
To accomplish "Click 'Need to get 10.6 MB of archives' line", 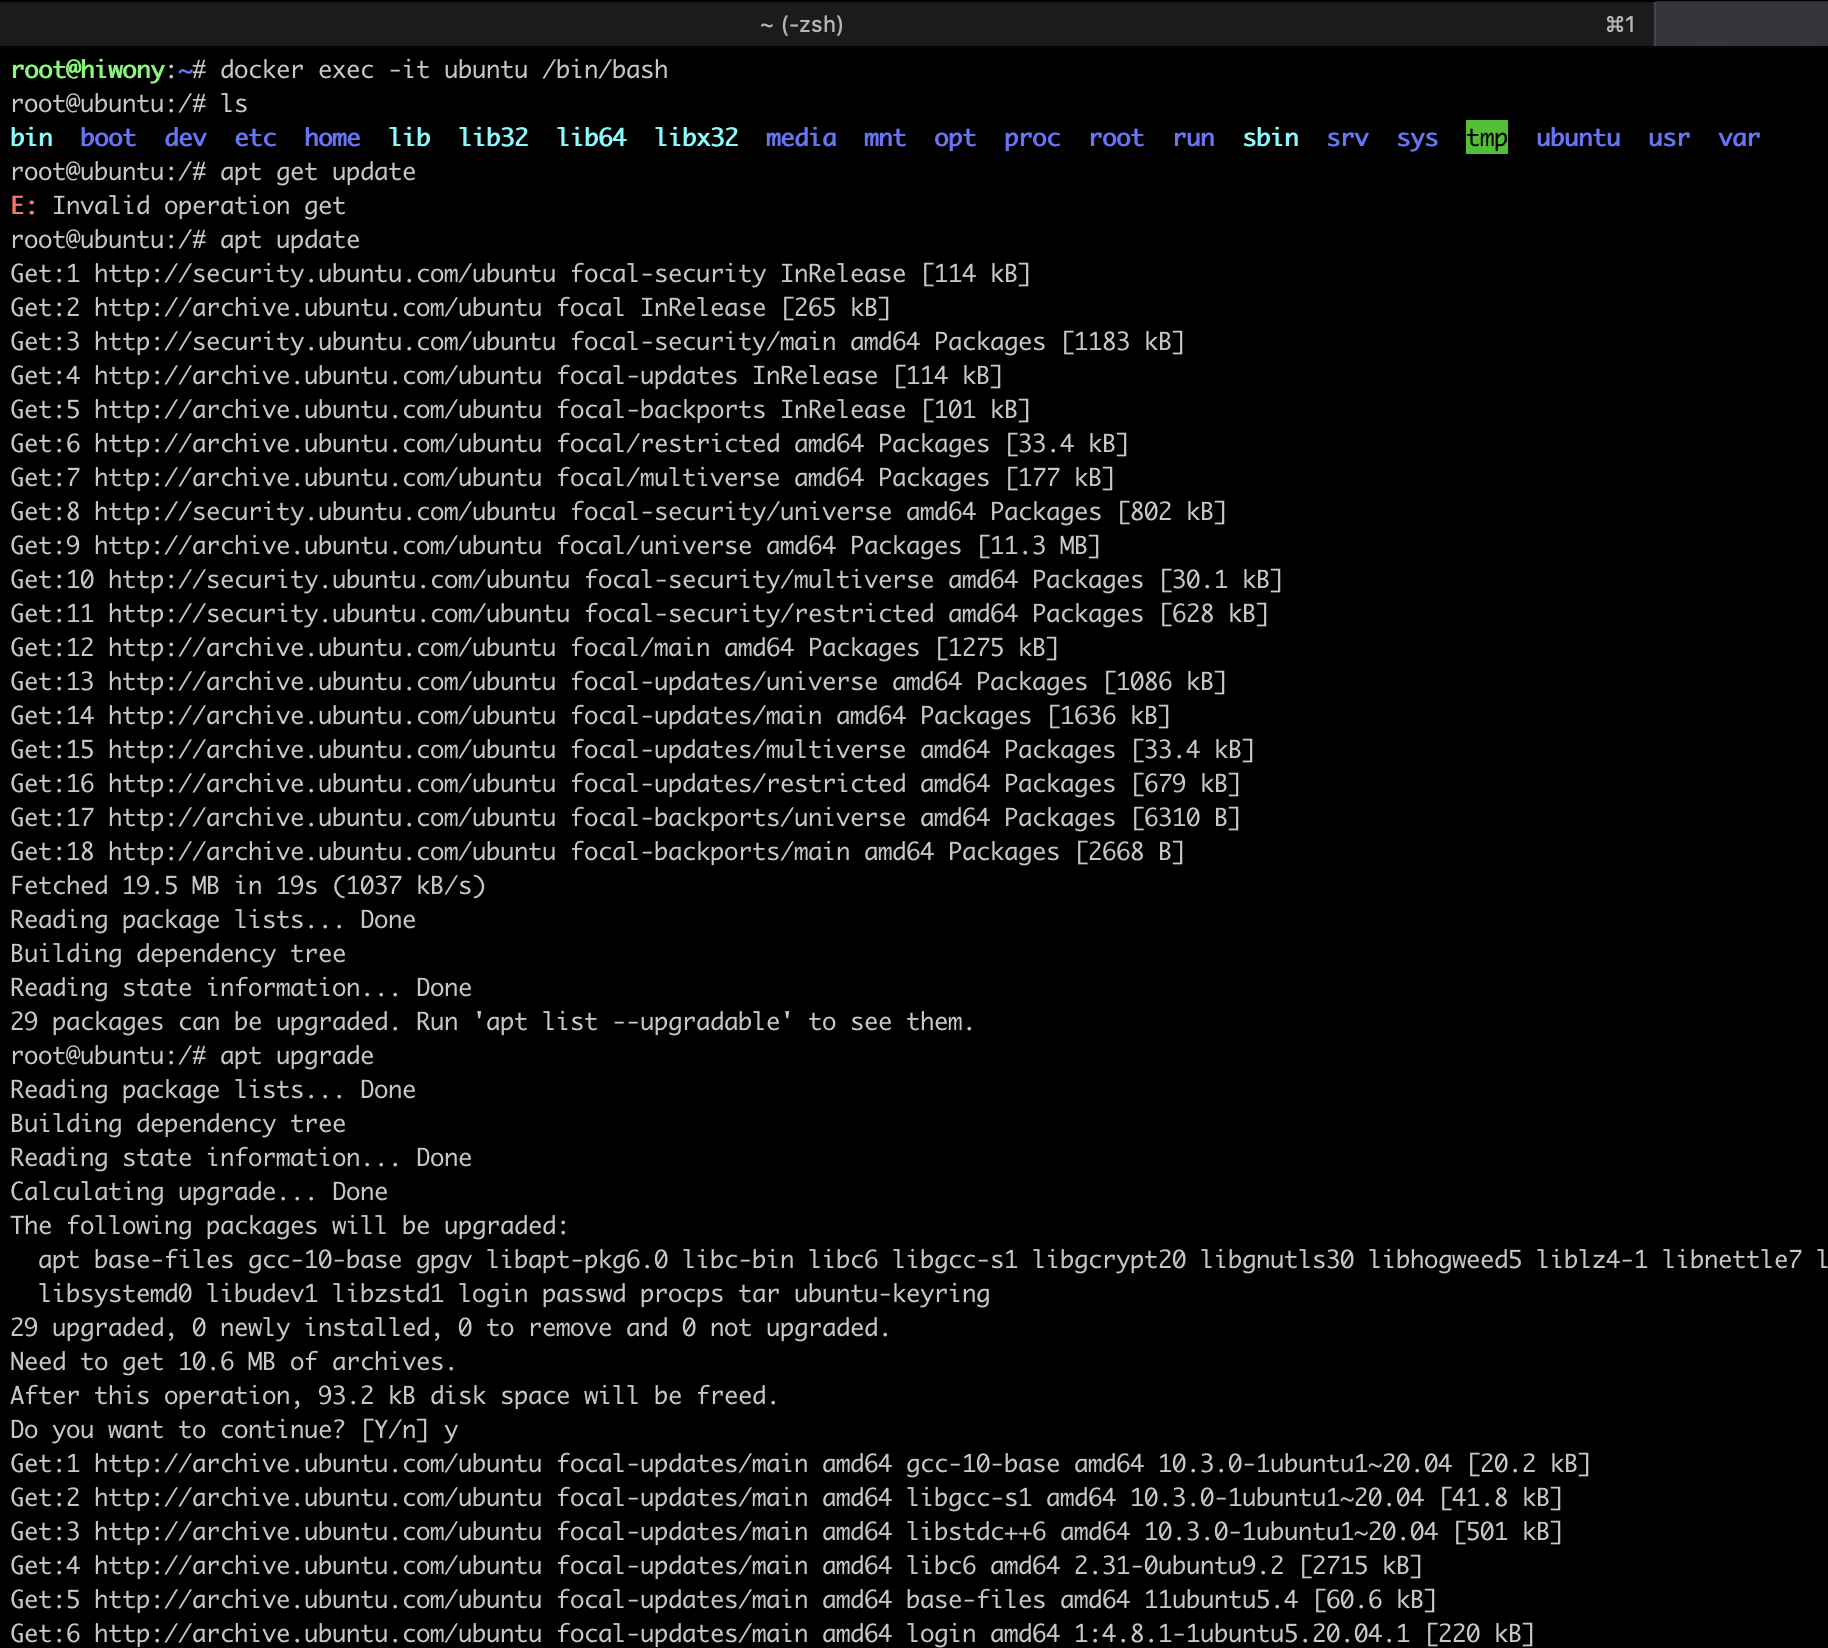I will pyautogui.click(x=233, y=1362).
